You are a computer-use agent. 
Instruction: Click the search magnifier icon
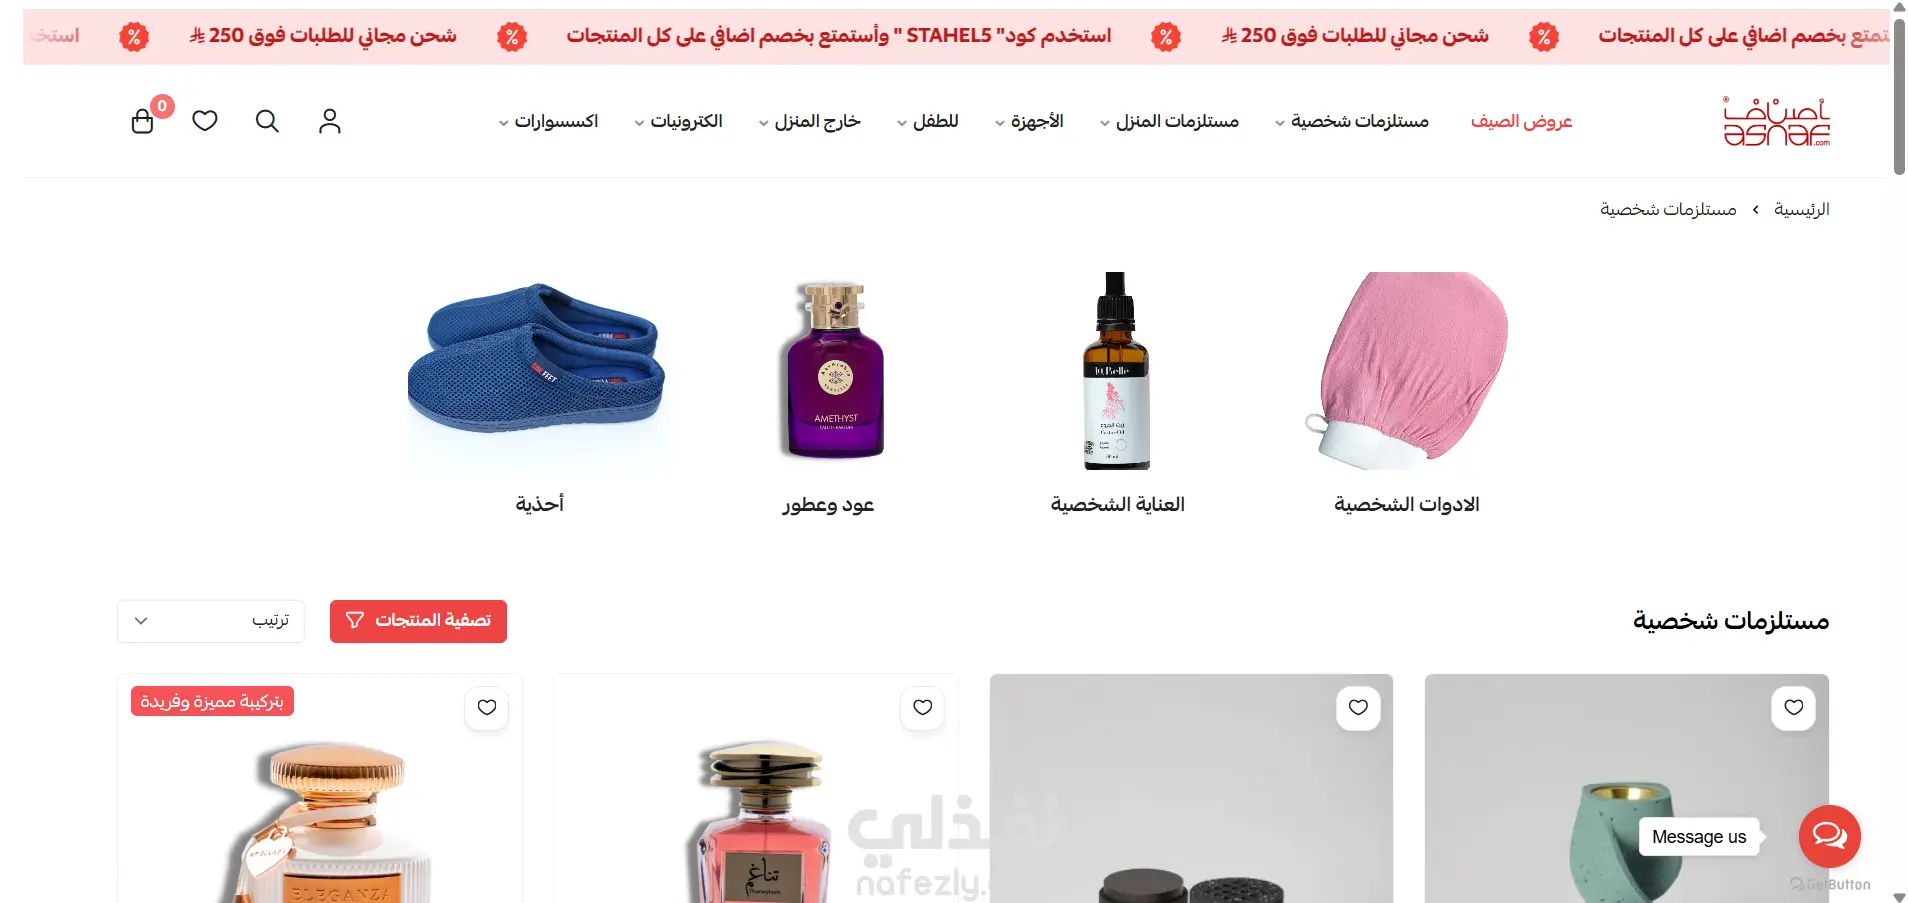(267, 121)
